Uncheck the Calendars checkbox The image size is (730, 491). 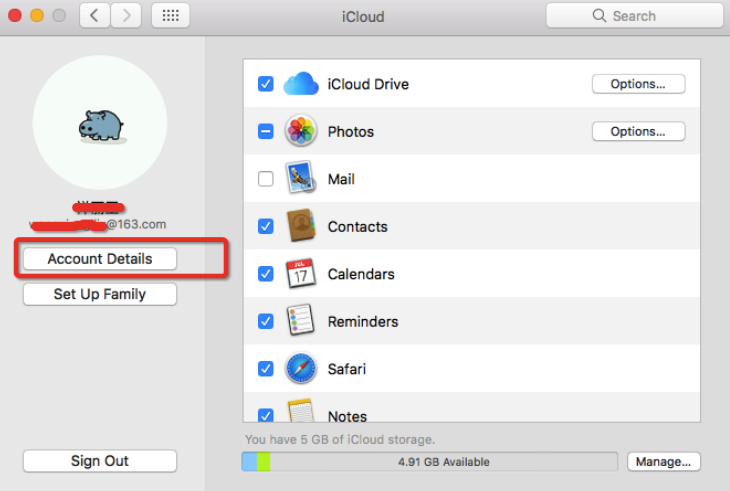(x=265, y=274)
